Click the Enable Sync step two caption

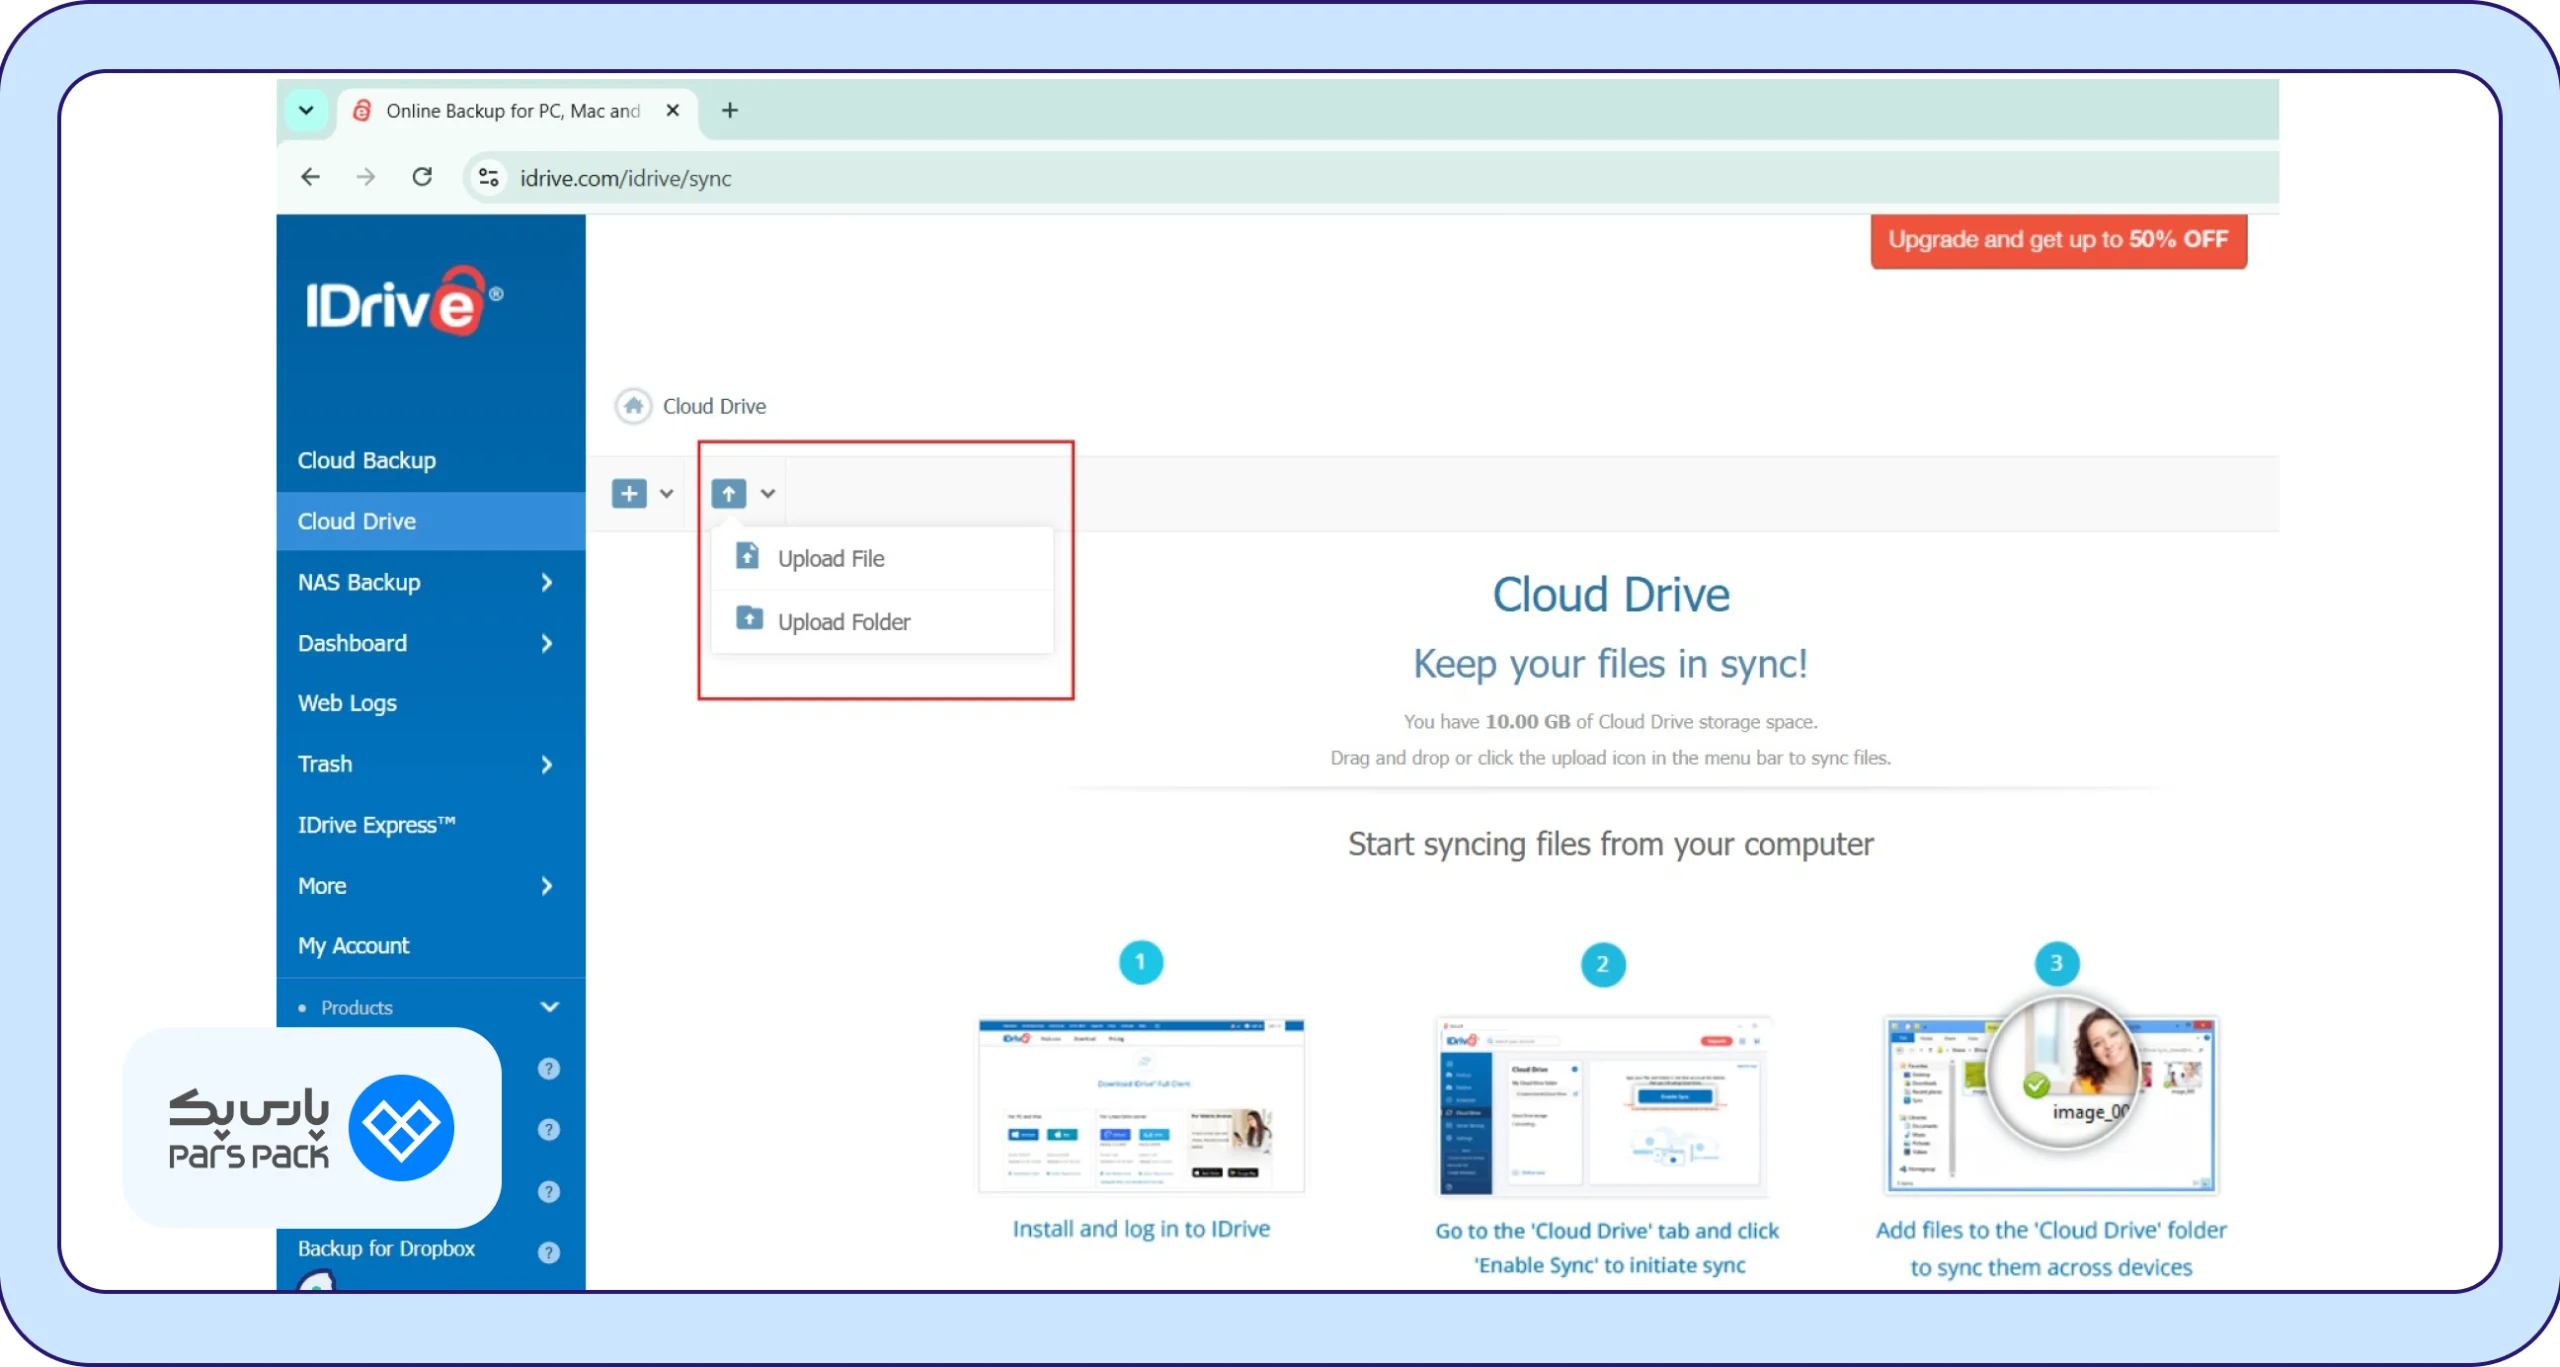1608,1248
